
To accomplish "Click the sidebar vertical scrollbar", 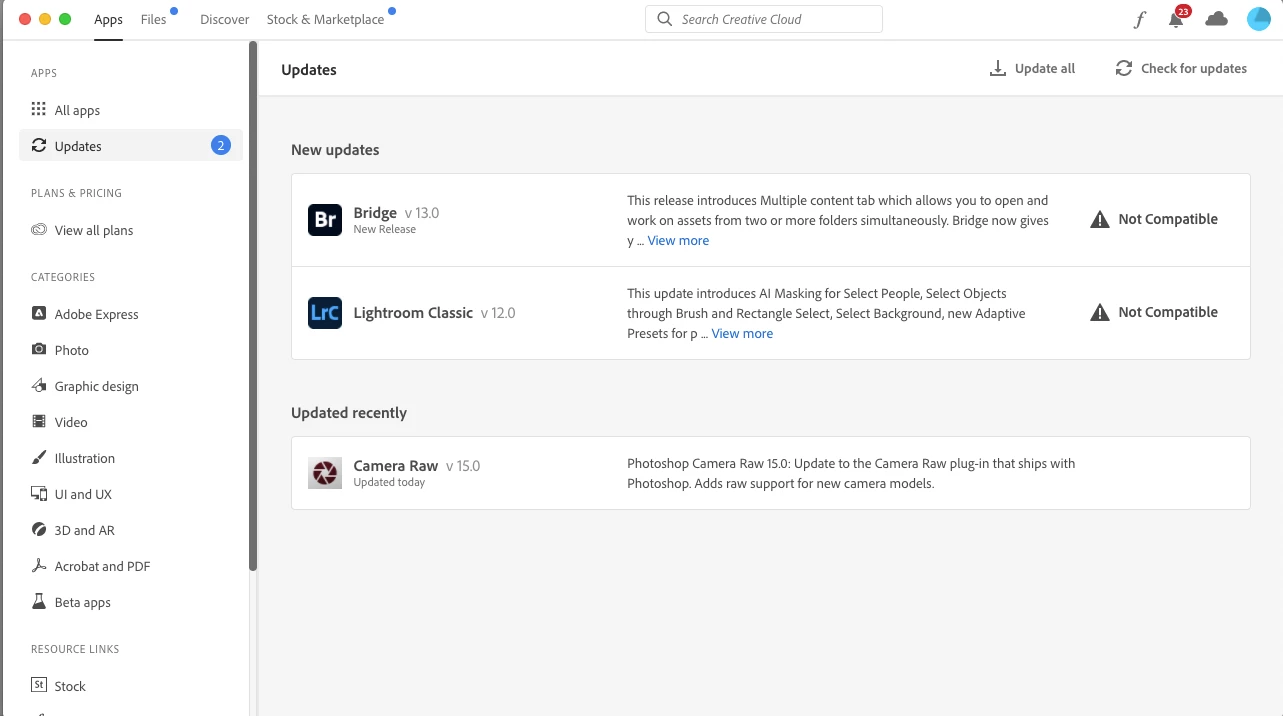I will tap(253, 305).
